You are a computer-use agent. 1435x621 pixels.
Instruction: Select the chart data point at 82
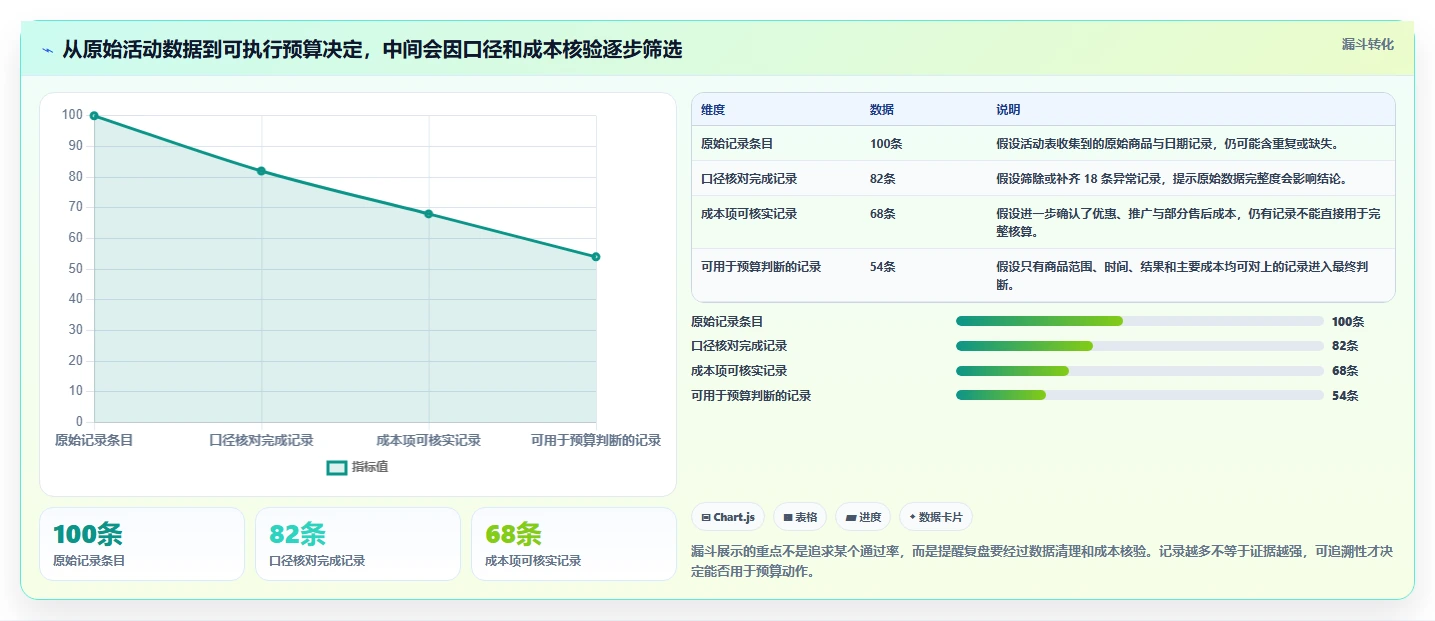261,171
